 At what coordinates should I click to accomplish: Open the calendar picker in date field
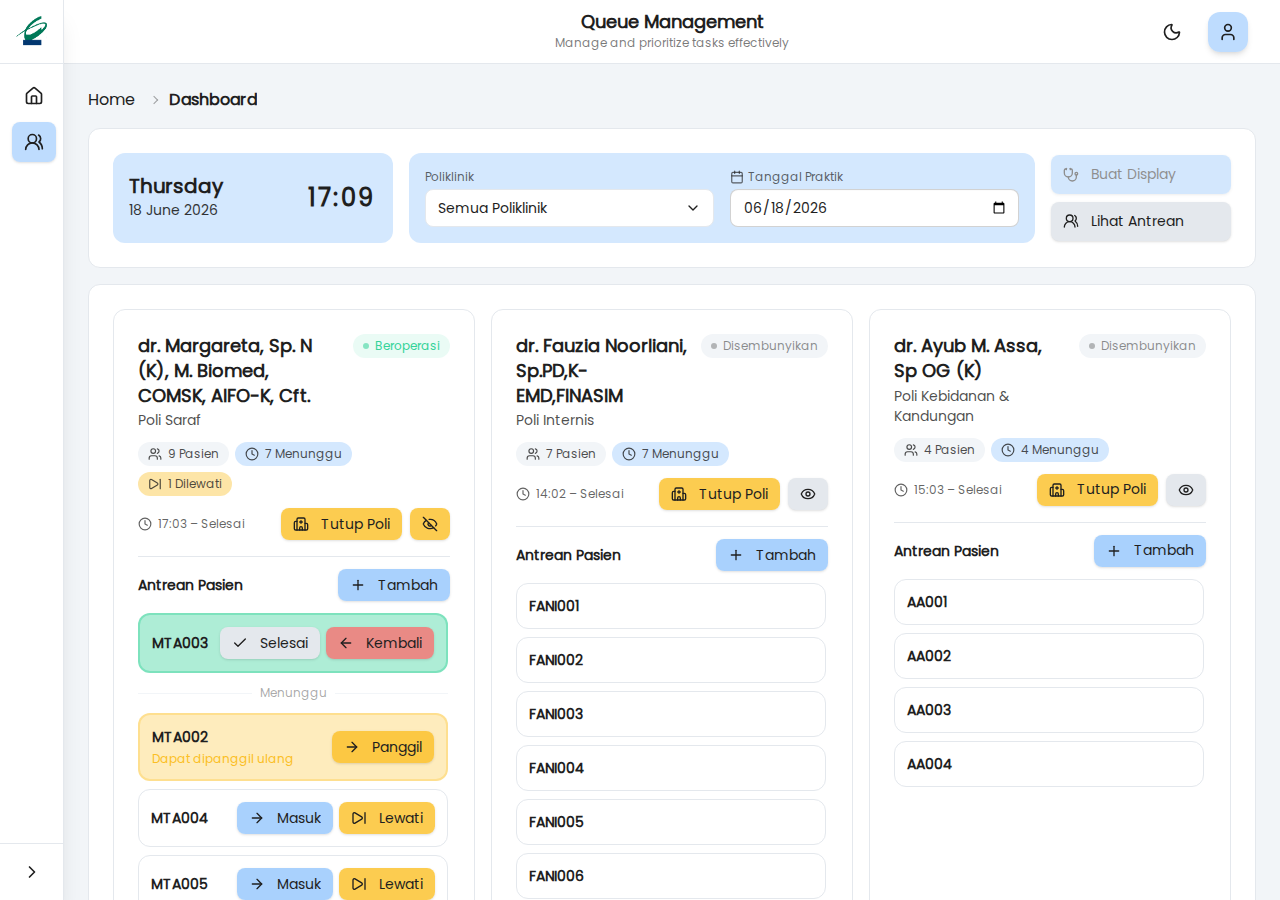click(x=999, y=208)
